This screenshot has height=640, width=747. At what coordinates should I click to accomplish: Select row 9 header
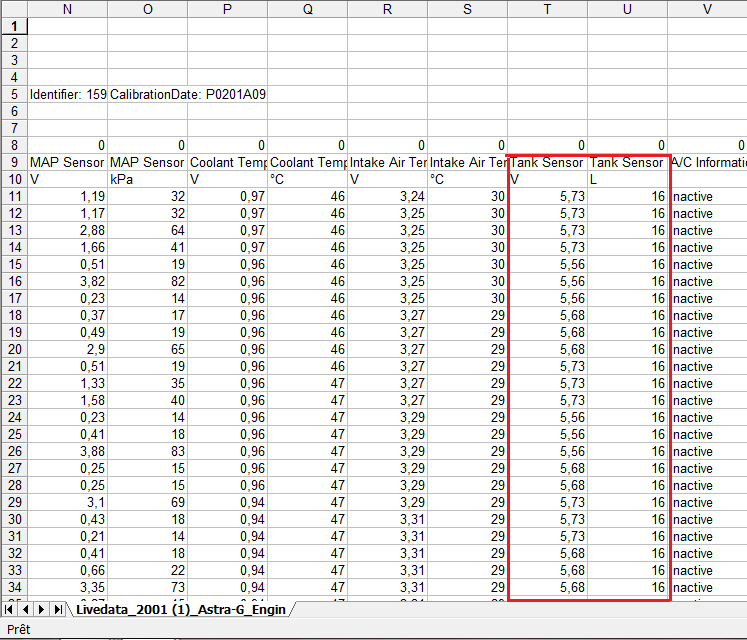(13, 162)
